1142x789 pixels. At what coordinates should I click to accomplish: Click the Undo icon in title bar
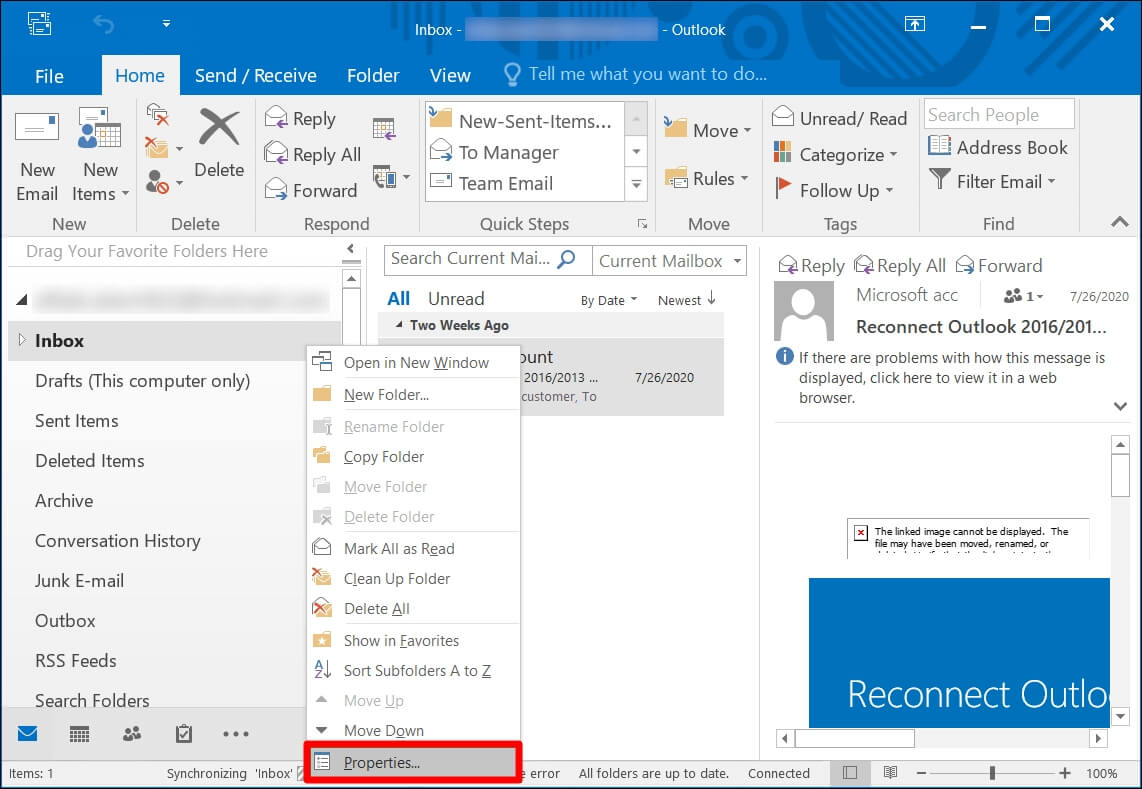pos(104,25)
